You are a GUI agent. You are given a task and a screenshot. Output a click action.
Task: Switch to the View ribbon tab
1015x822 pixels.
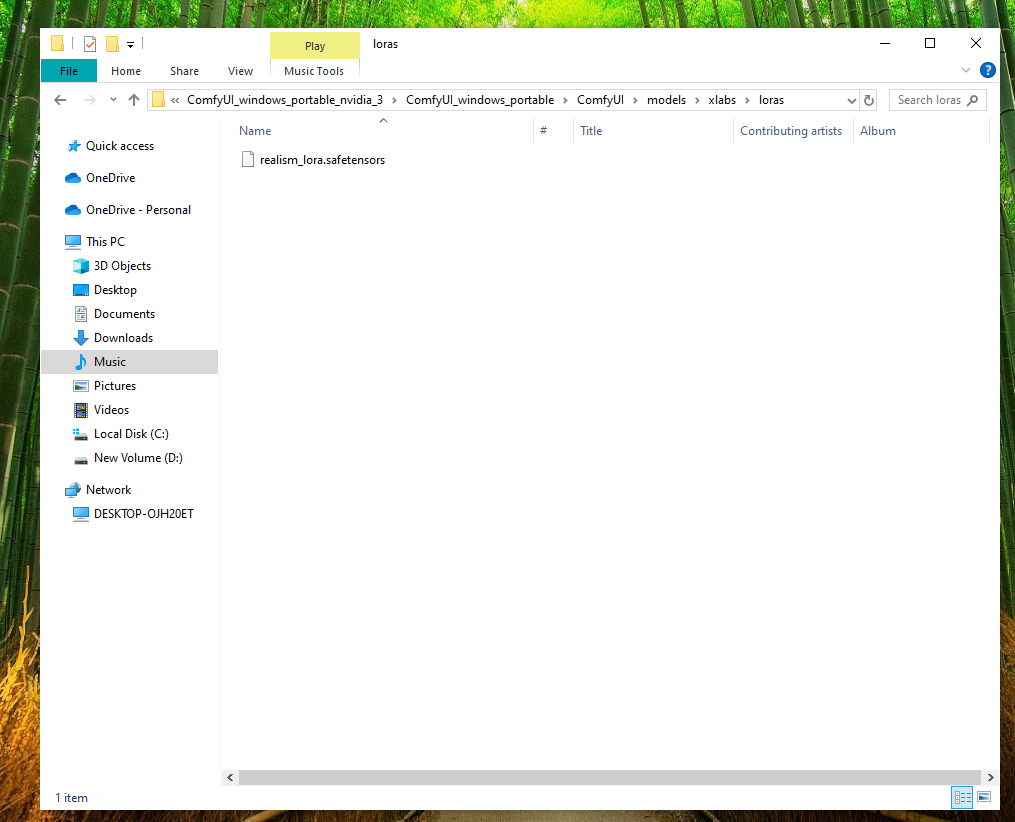[240, 71]
